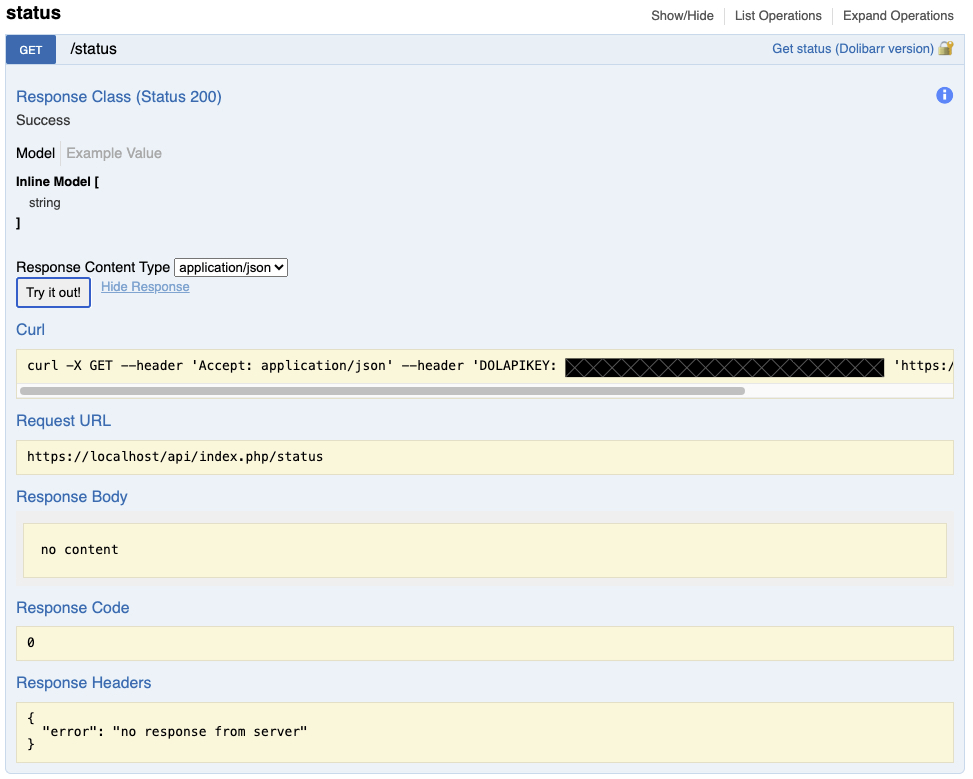Switch to the Example Value tab
Image resolution: width=973 pixels, height=779 pixels.
pos(114,153)
